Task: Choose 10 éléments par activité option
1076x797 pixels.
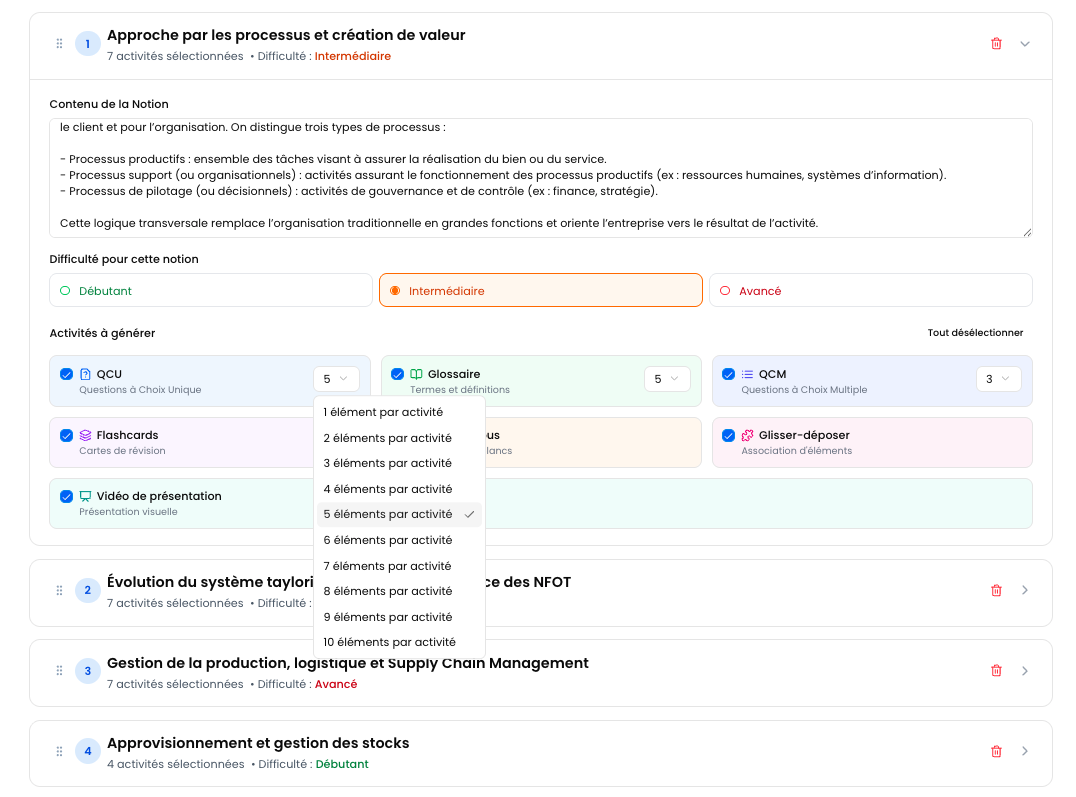Action: [390, 642]
